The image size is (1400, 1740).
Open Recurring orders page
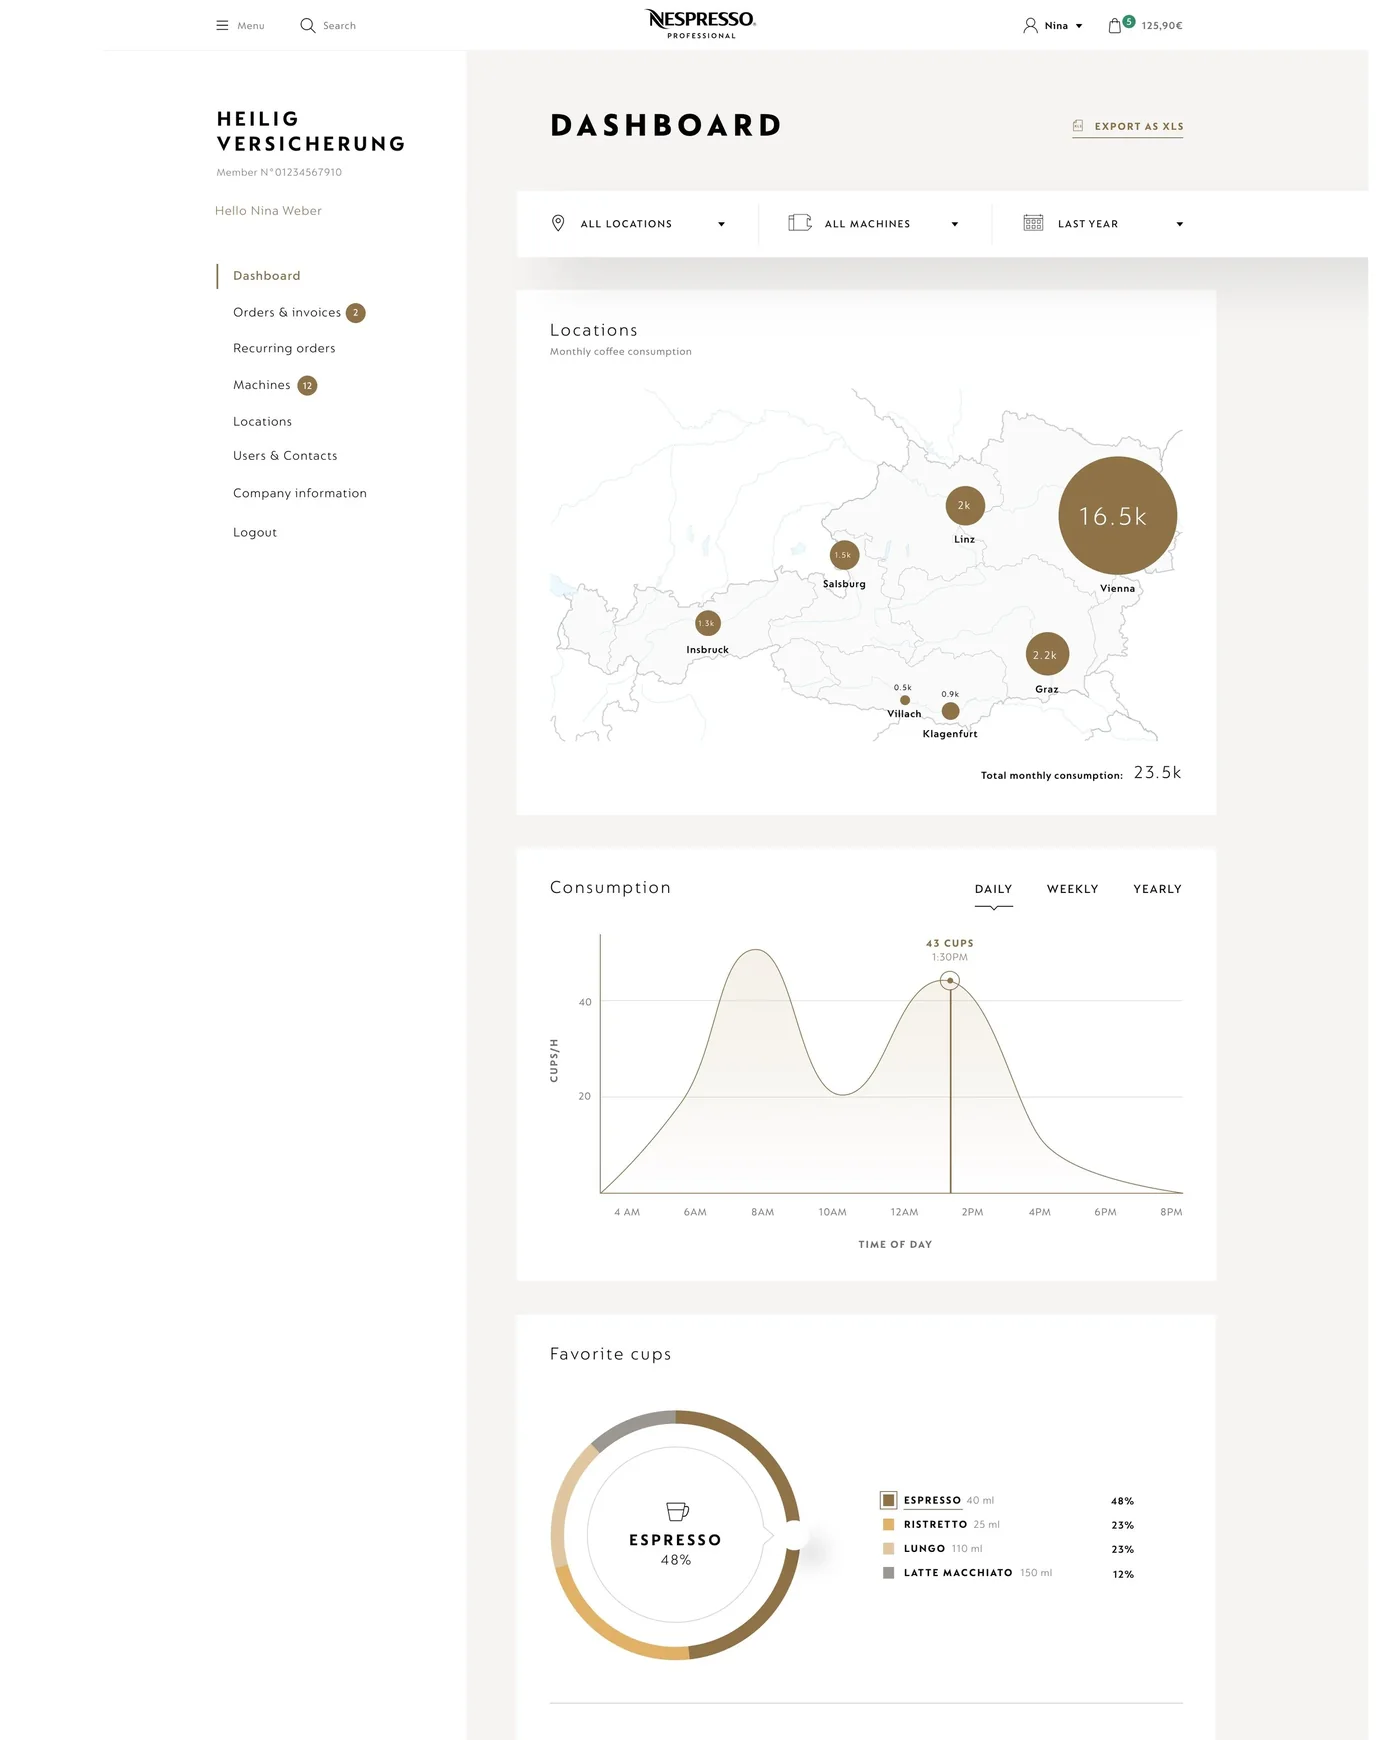(284, 348)
